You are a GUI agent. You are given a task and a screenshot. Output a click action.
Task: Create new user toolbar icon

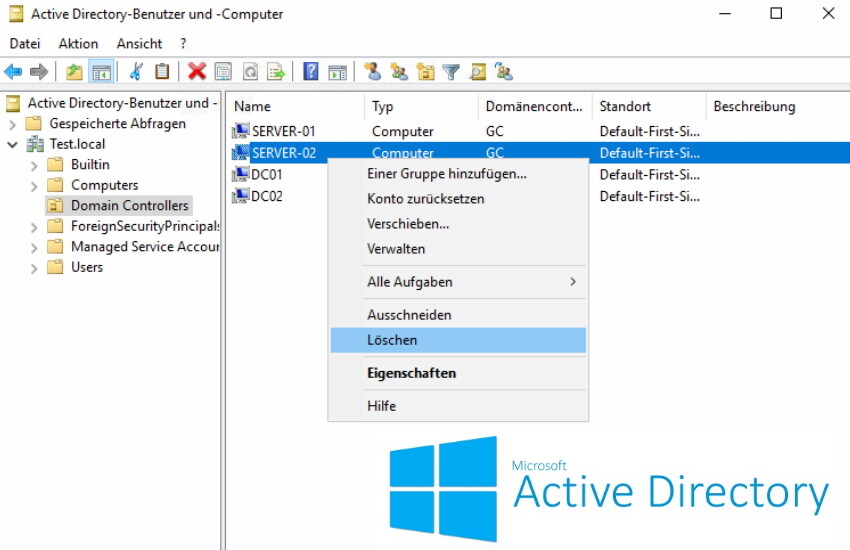pyautogui.click(x=372, y=72)
